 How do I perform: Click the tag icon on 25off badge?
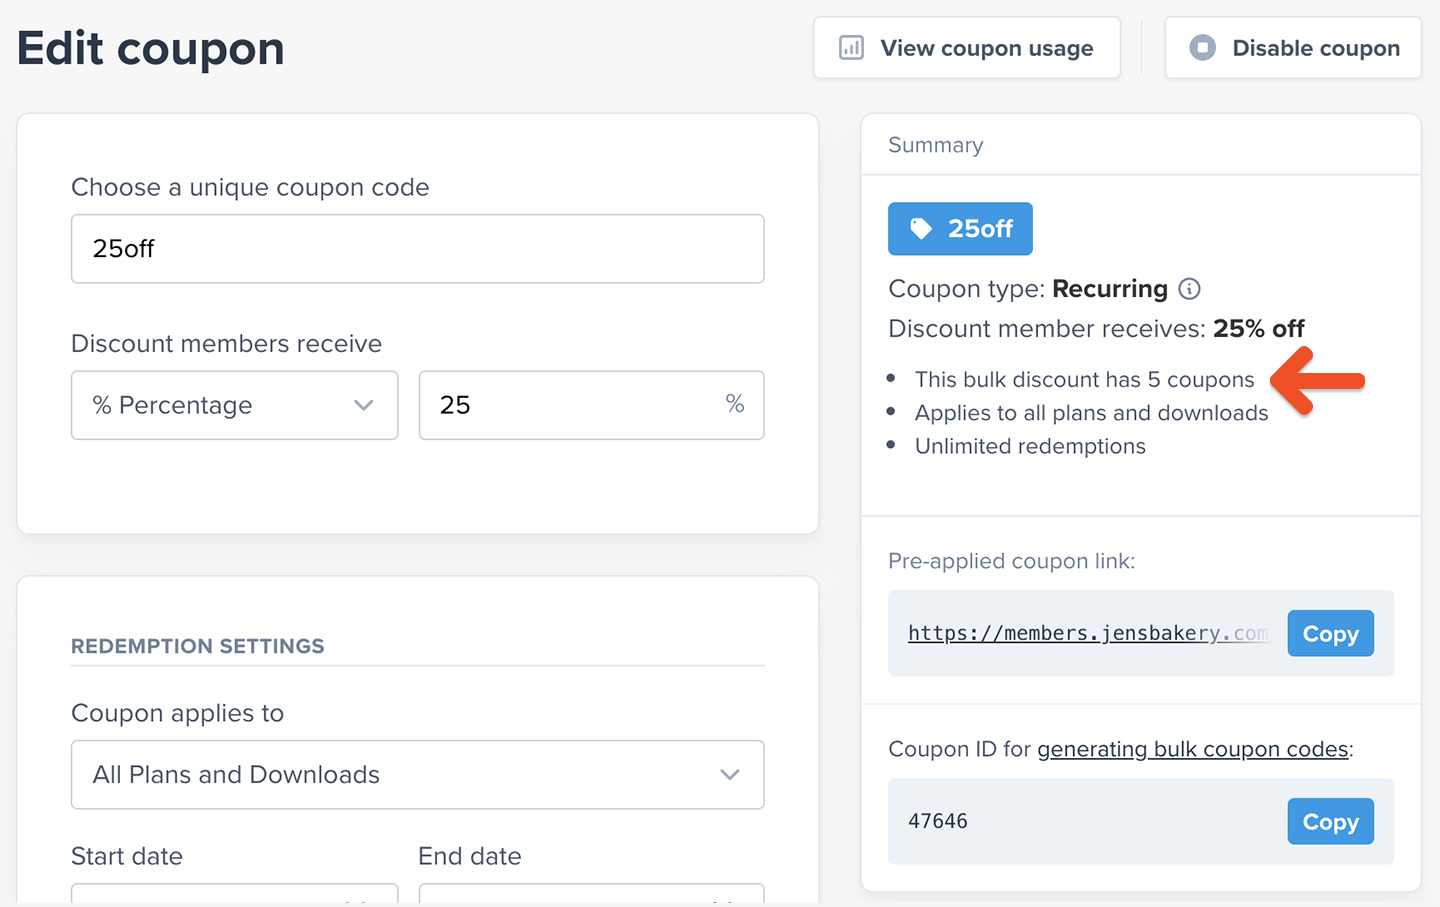click(x=920, y=229)
